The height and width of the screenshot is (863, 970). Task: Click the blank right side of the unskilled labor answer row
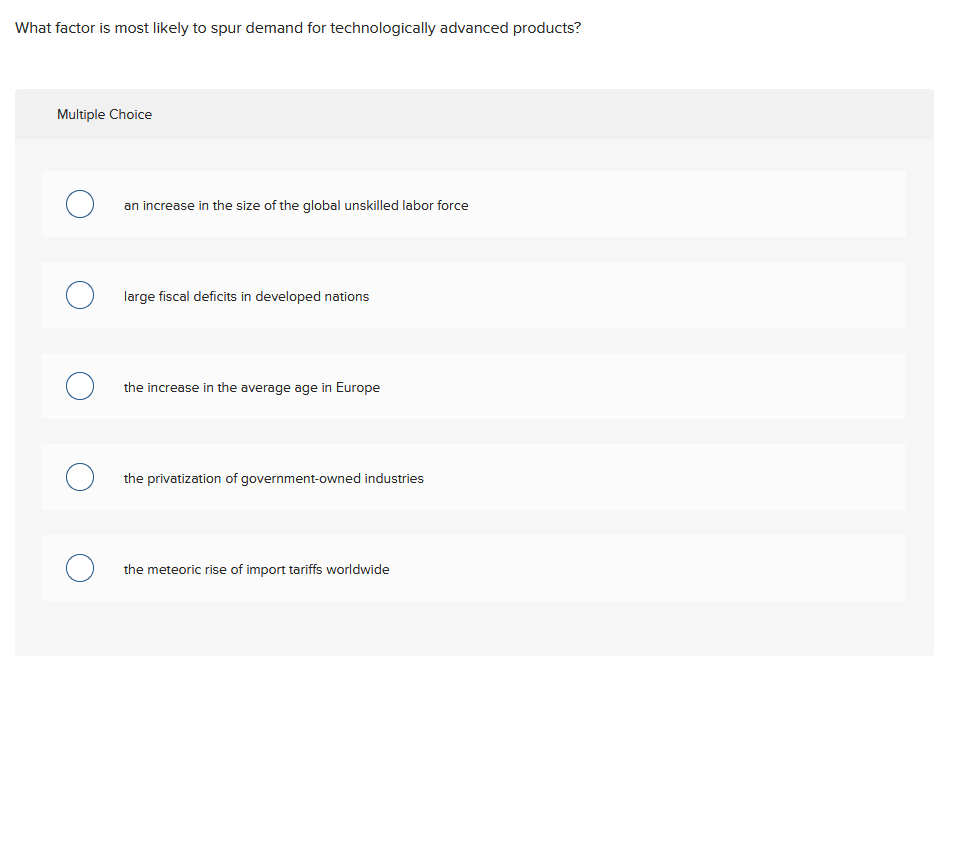pyautogui.click(x=700, y=205)
